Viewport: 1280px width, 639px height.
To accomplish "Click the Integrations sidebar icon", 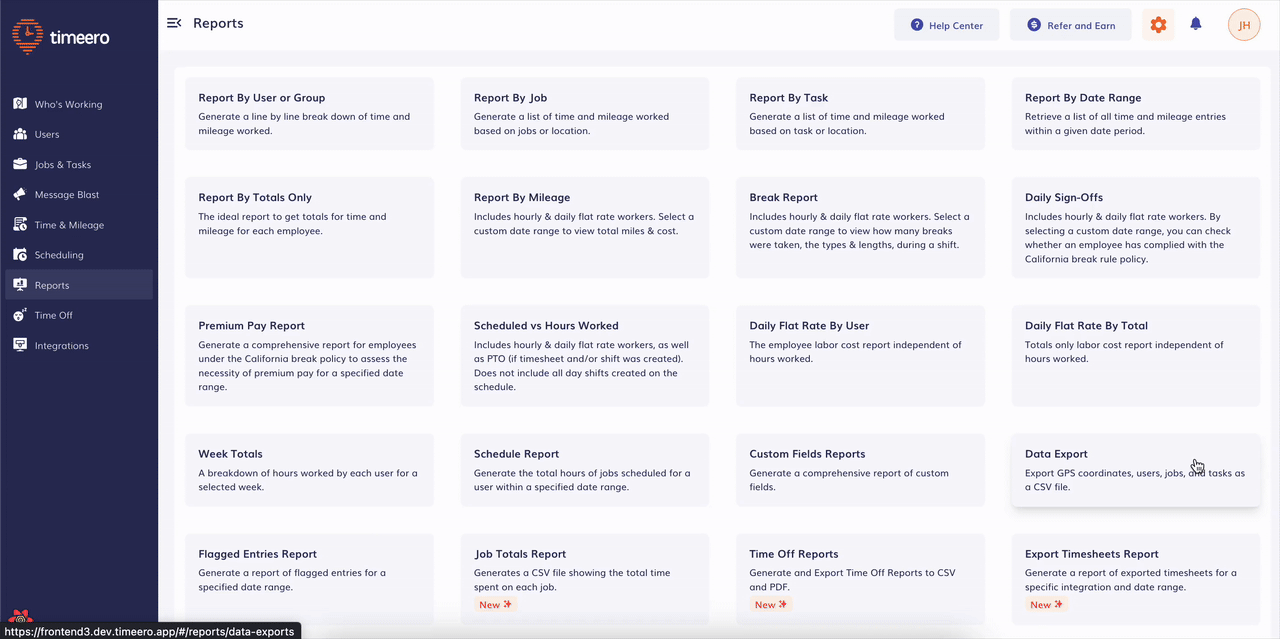I will pyautogui.click(x=20, y=345).
